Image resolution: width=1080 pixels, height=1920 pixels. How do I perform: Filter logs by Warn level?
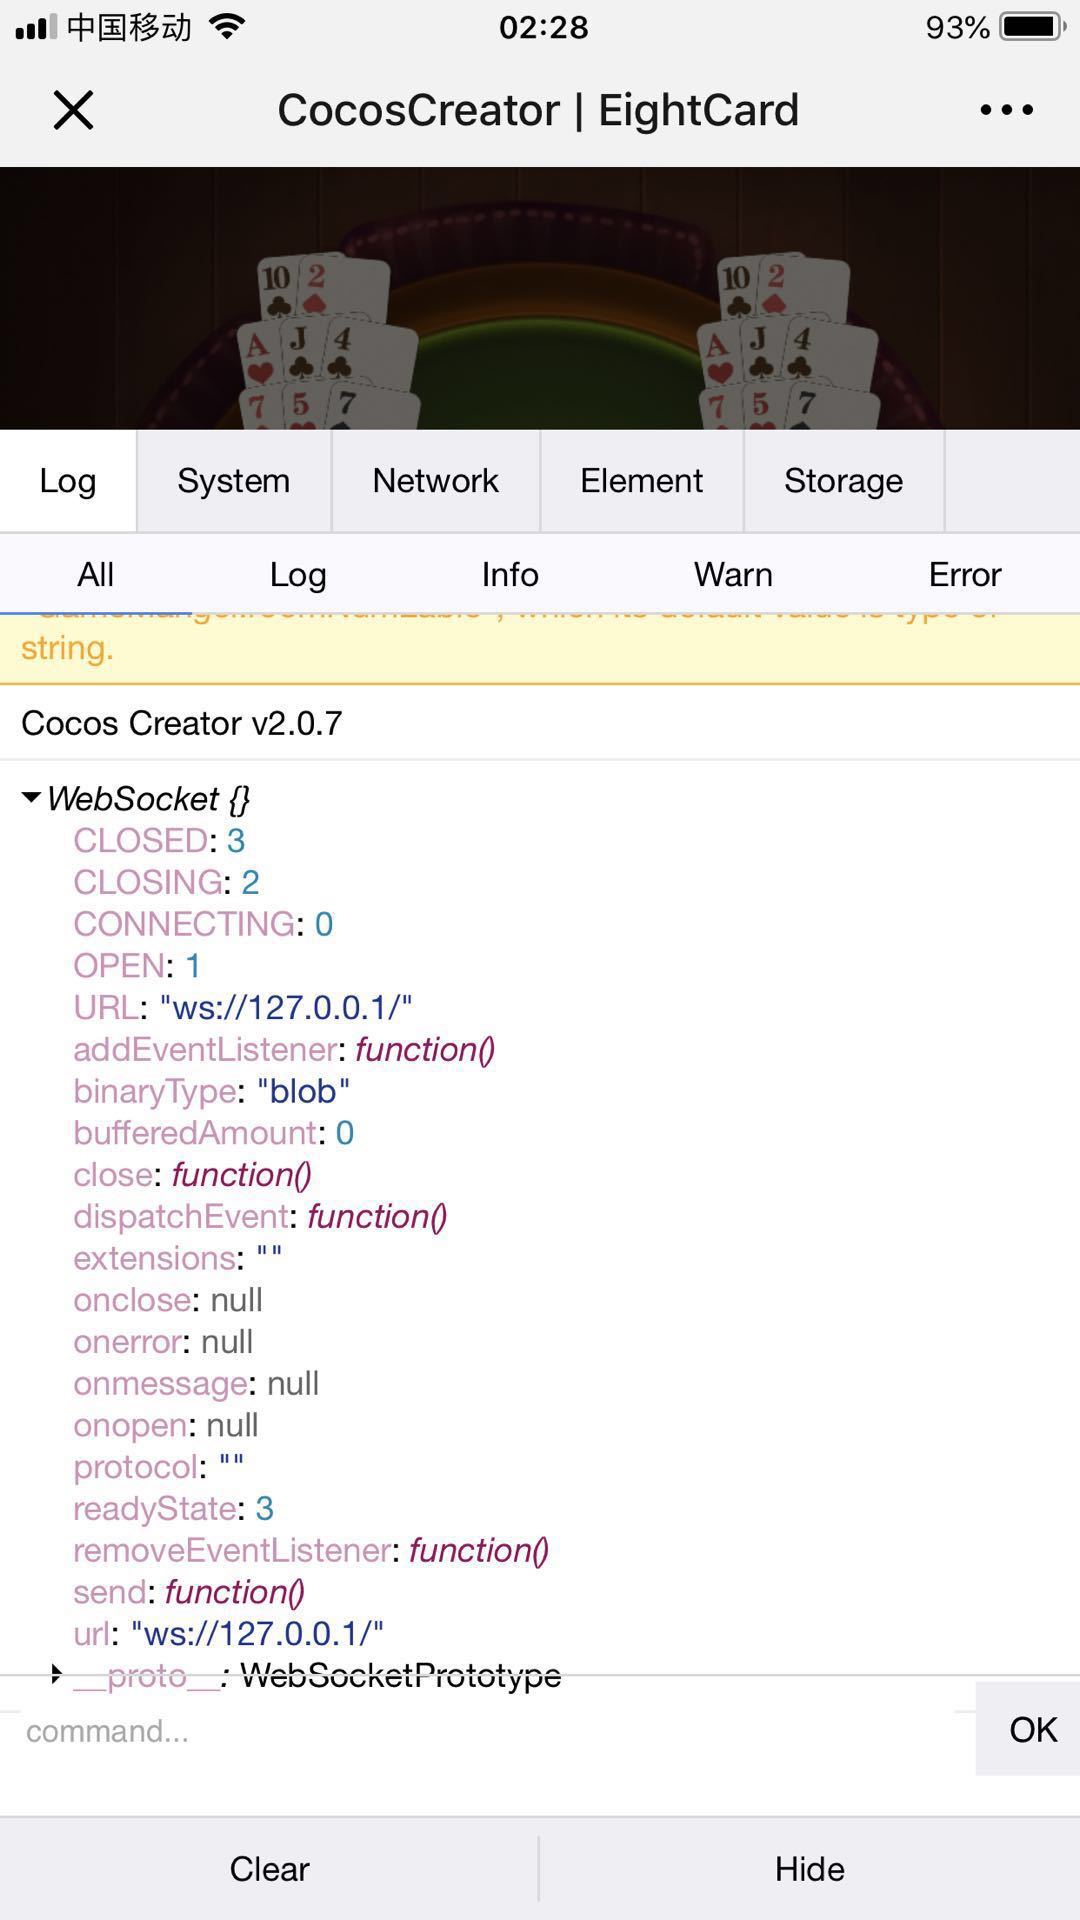pyautogui.click(x=733, y=575)
